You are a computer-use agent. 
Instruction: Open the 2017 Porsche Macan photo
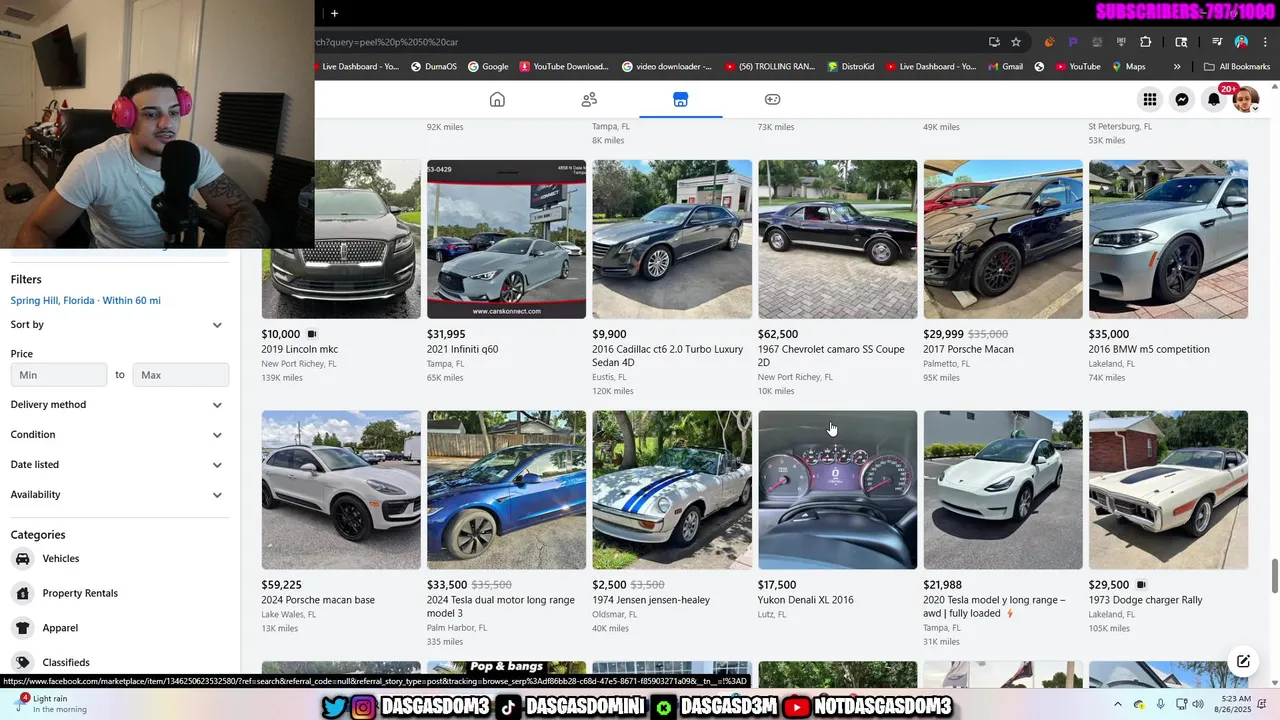(1003, 239)
